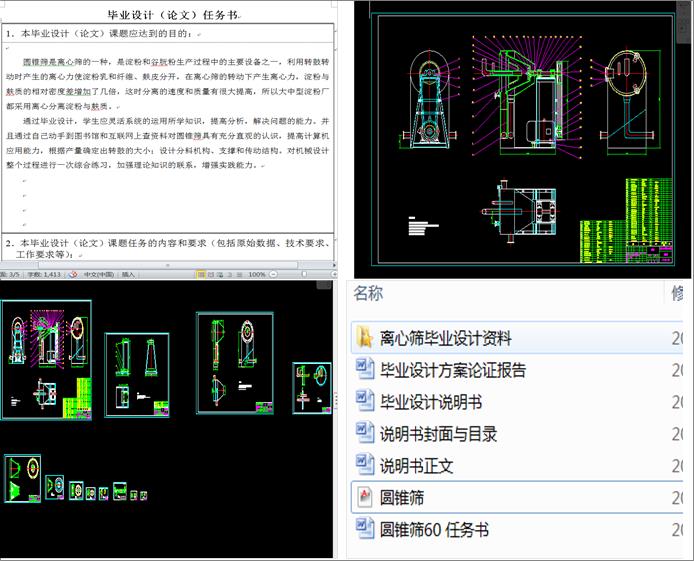Click the zoom out minus button in Word
Image resolution: width=694 pixels, height=561 pixels.
tap(274, 274)
